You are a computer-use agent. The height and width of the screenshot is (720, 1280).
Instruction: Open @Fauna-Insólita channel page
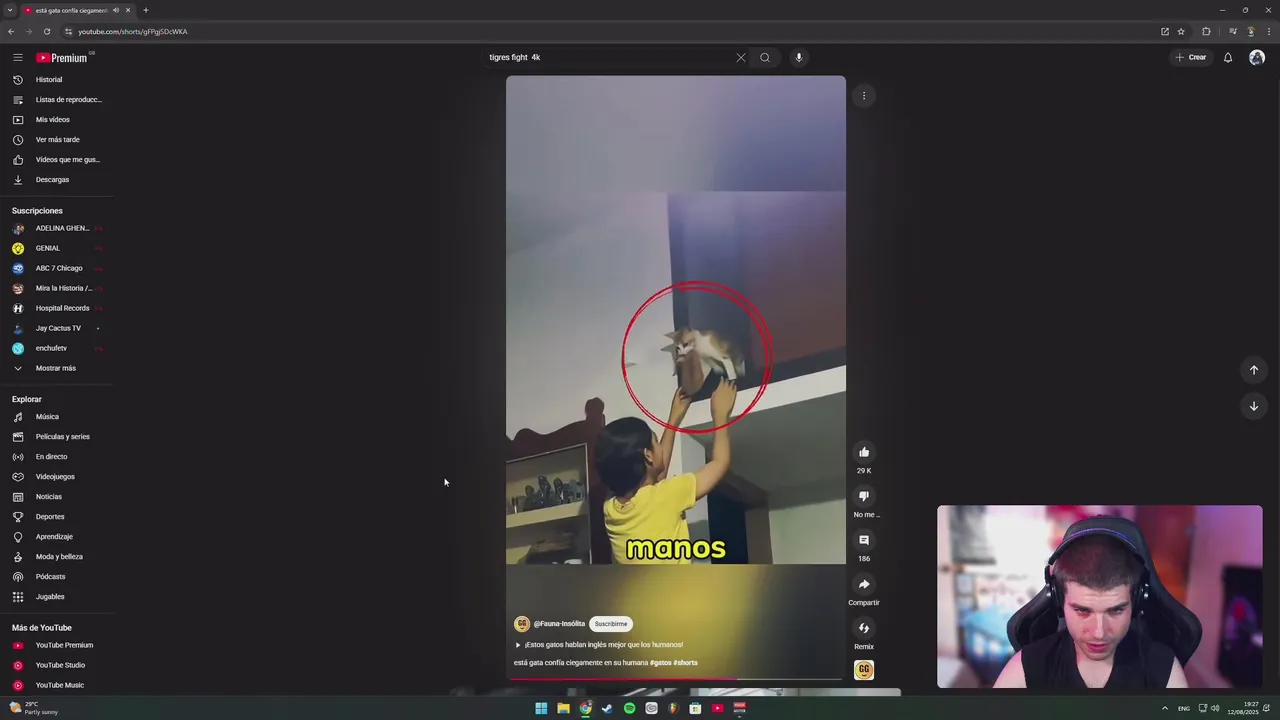(559, 624)
